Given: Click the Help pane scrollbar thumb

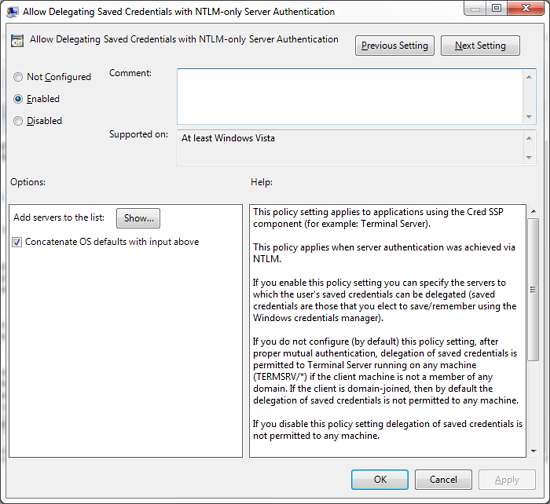Looking at the screenshot, I should [x=533, y=289].
